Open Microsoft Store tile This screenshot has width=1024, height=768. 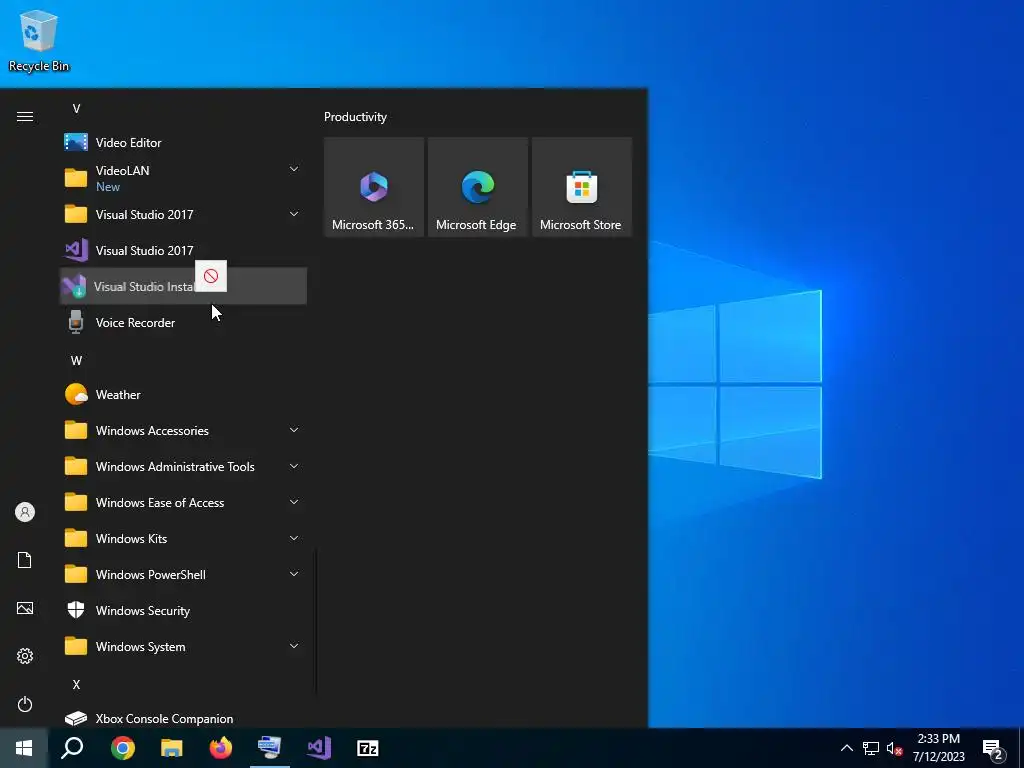[x=582, y=187]
